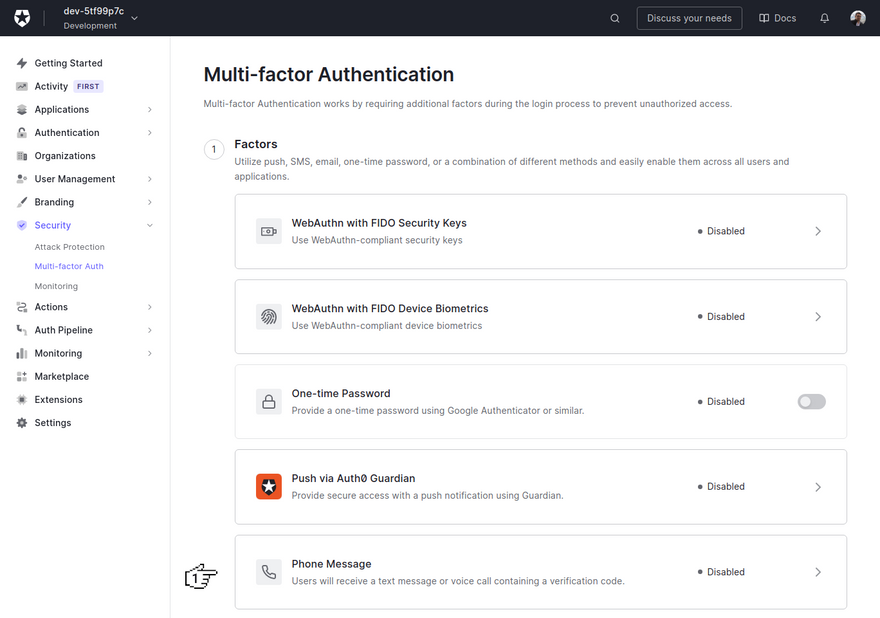Screen dimensions: 880x618
Task: Open Settings in the sidebar
Action: pyautogui.click(x=53, y=423)
